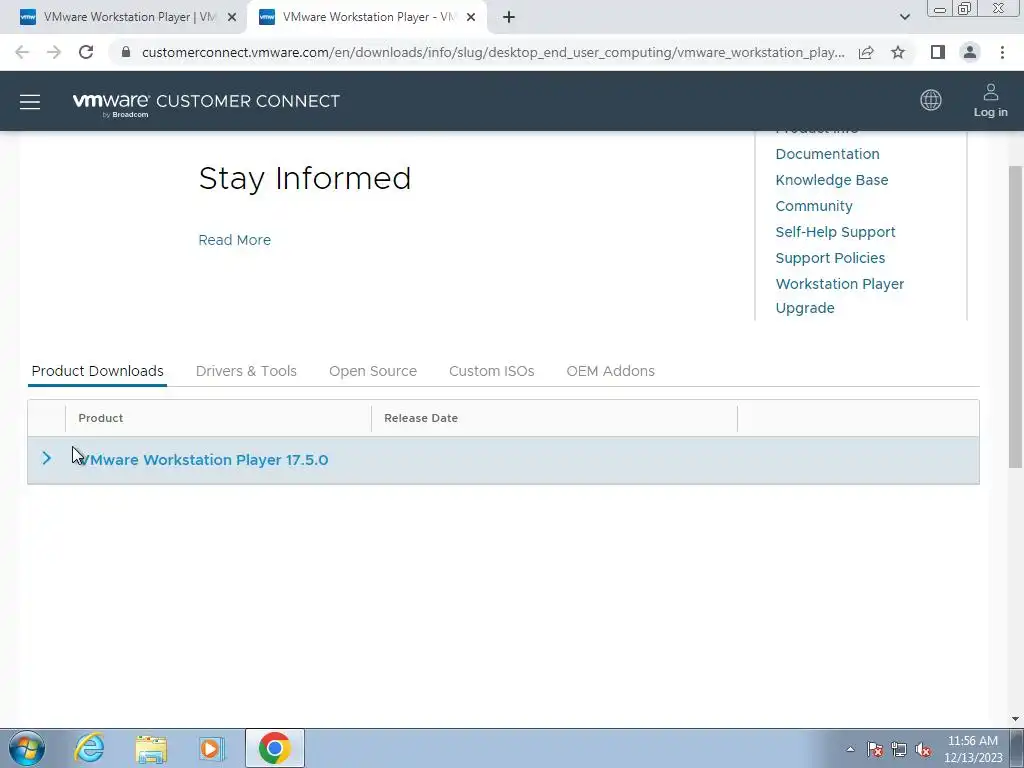1024x768 pixels.
Task: Click the browser forward arrow
Action: 54,52
